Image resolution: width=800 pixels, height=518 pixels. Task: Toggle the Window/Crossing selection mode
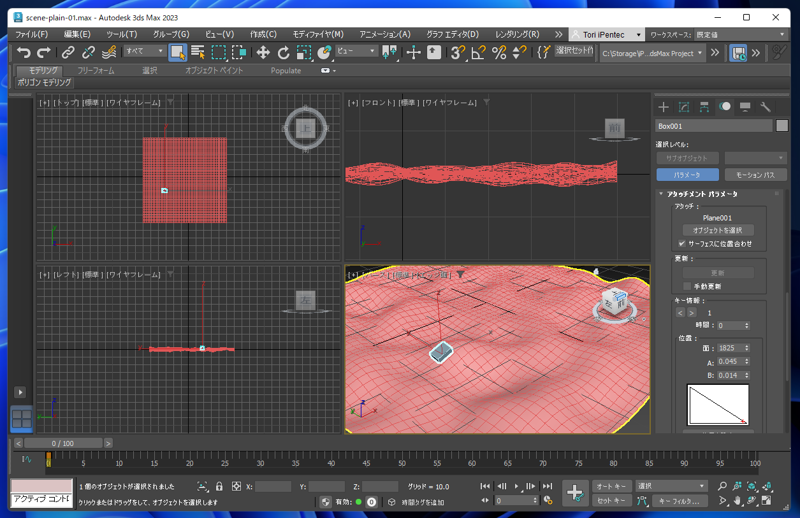(239, 52)
